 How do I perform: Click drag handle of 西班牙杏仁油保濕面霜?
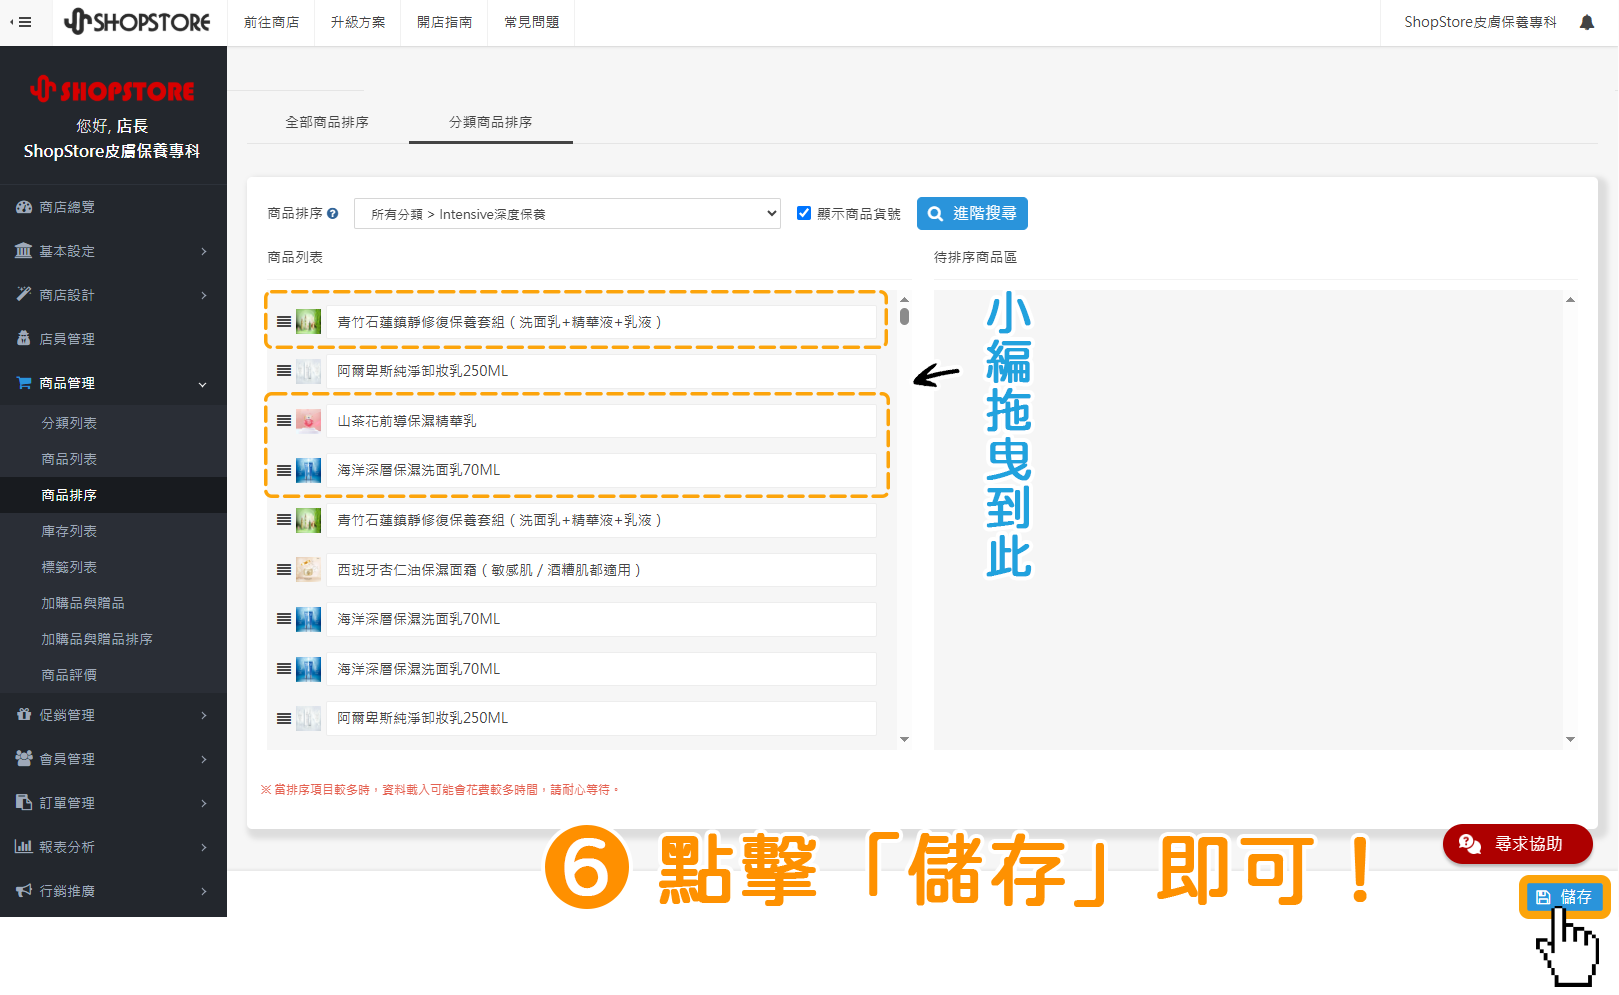284,570
